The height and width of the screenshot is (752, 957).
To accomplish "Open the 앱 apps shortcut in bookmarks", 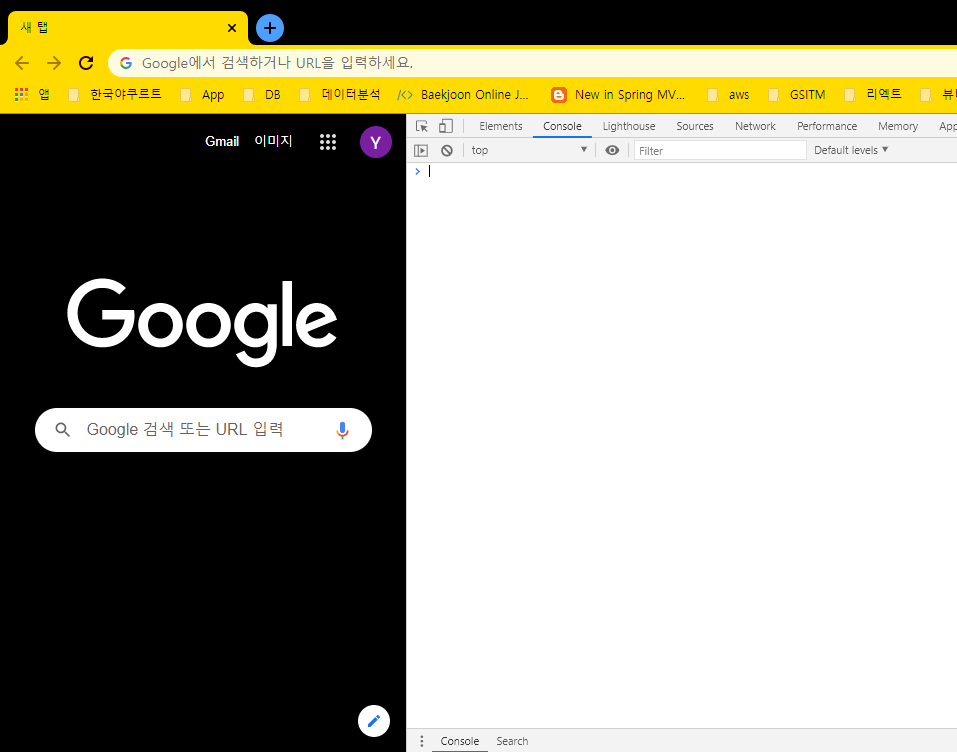I will point(32,95).
